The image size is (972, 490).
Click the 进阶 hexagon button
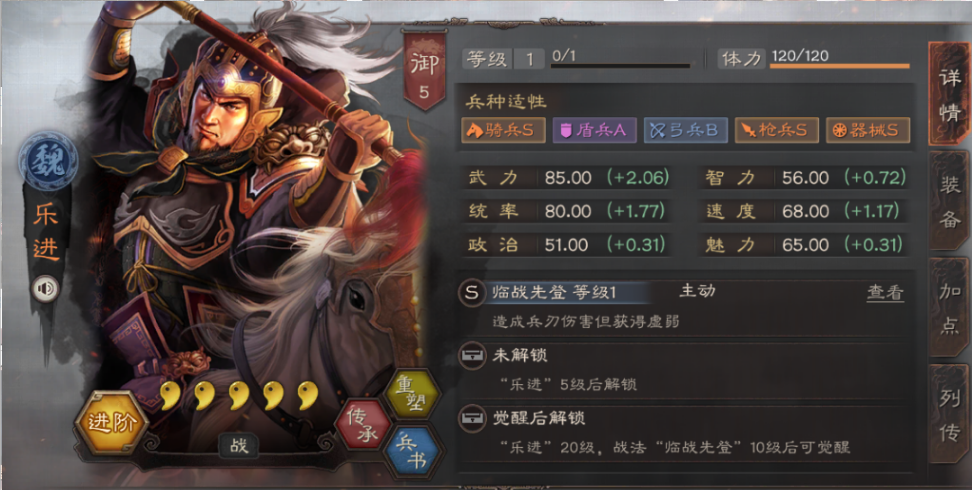pyautogui.click(x=112, y=423)
